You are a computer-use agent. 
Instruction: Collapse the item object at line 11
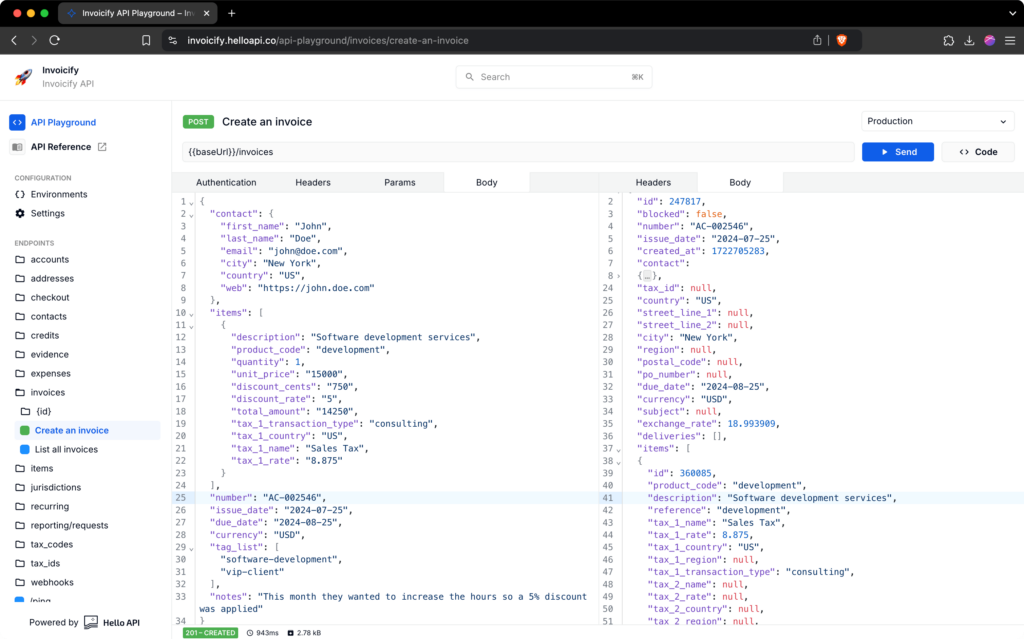pyautogui.click(x=191, y=326)
